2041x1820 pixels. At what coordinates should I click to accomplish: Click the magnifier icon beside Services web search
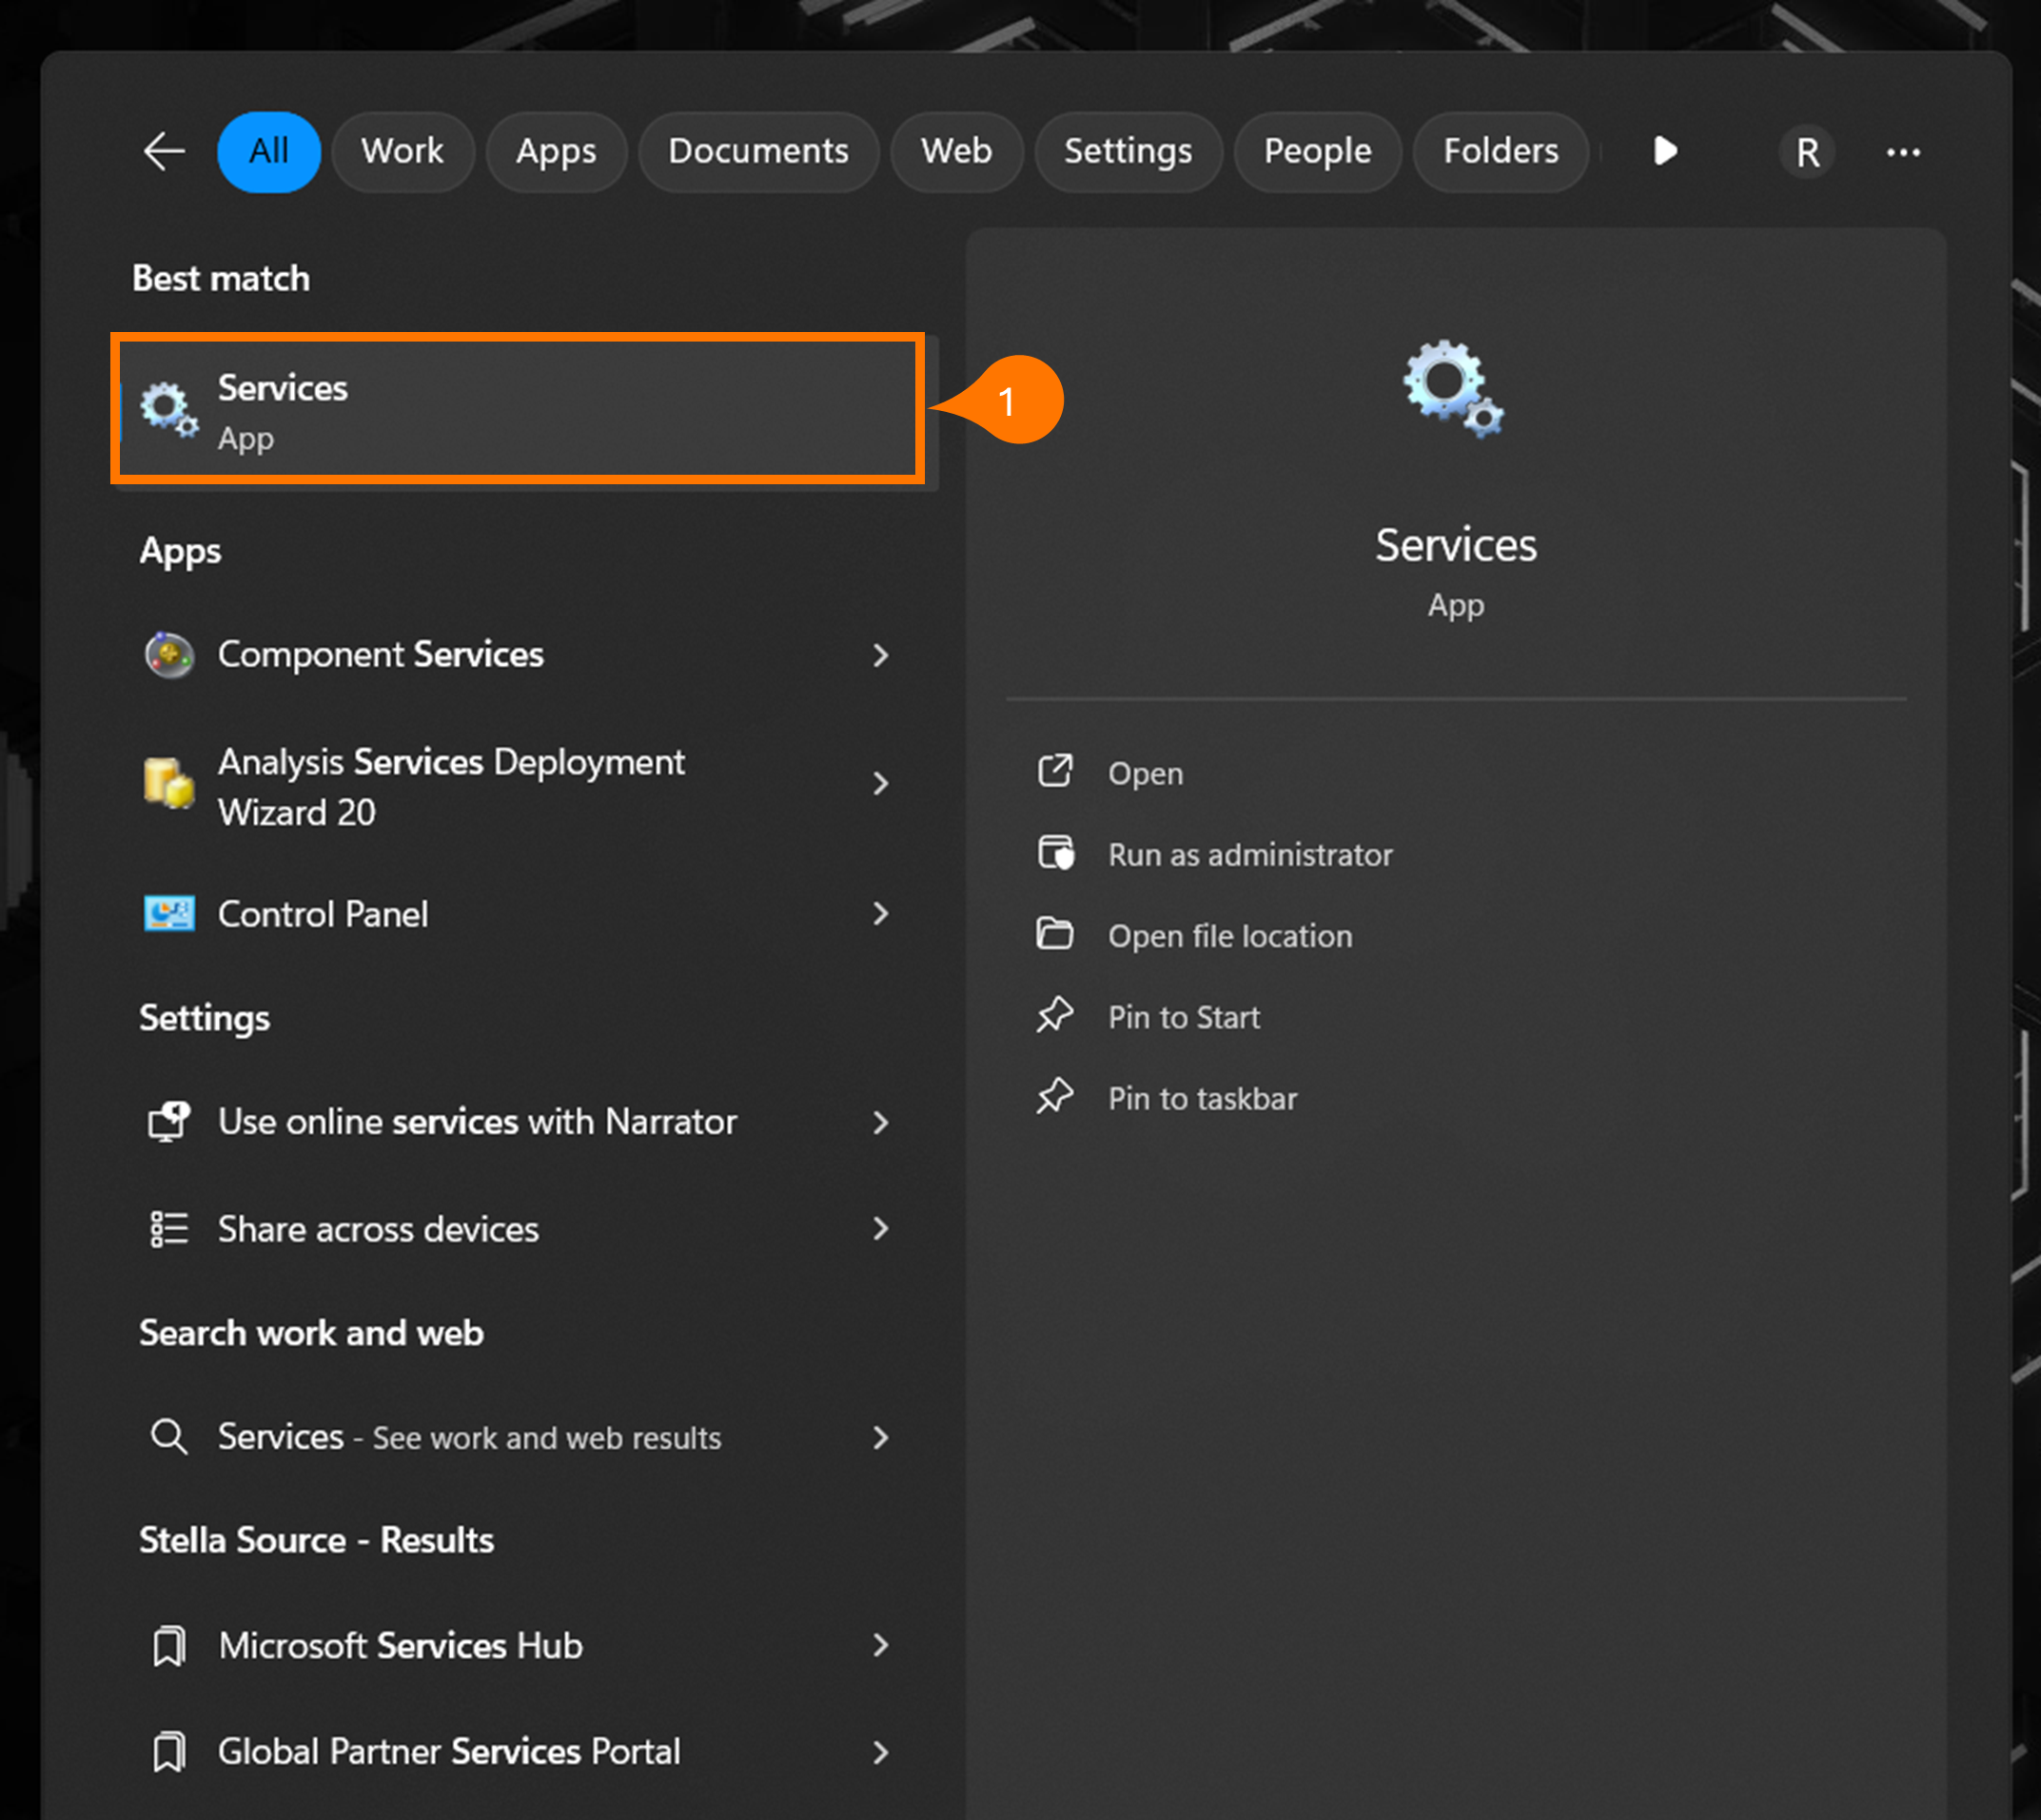point(169,1437)
